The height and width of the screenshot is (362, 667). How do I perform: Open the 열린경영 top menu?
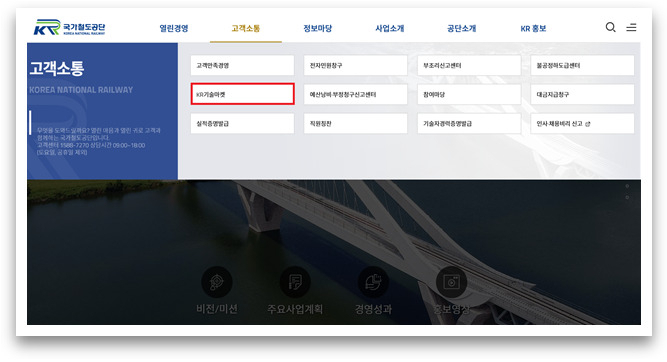[174, 29]
